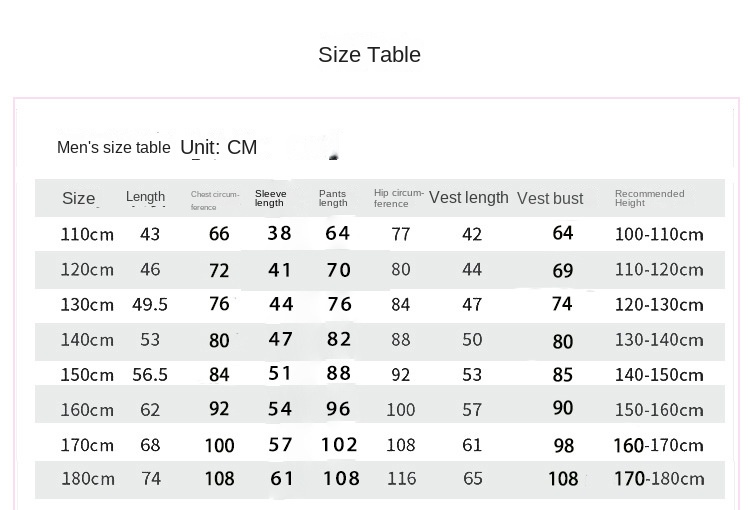Select the 'Recommended Height' column header
The height and width of the screenshot is (510, 750).
point(650,198)
